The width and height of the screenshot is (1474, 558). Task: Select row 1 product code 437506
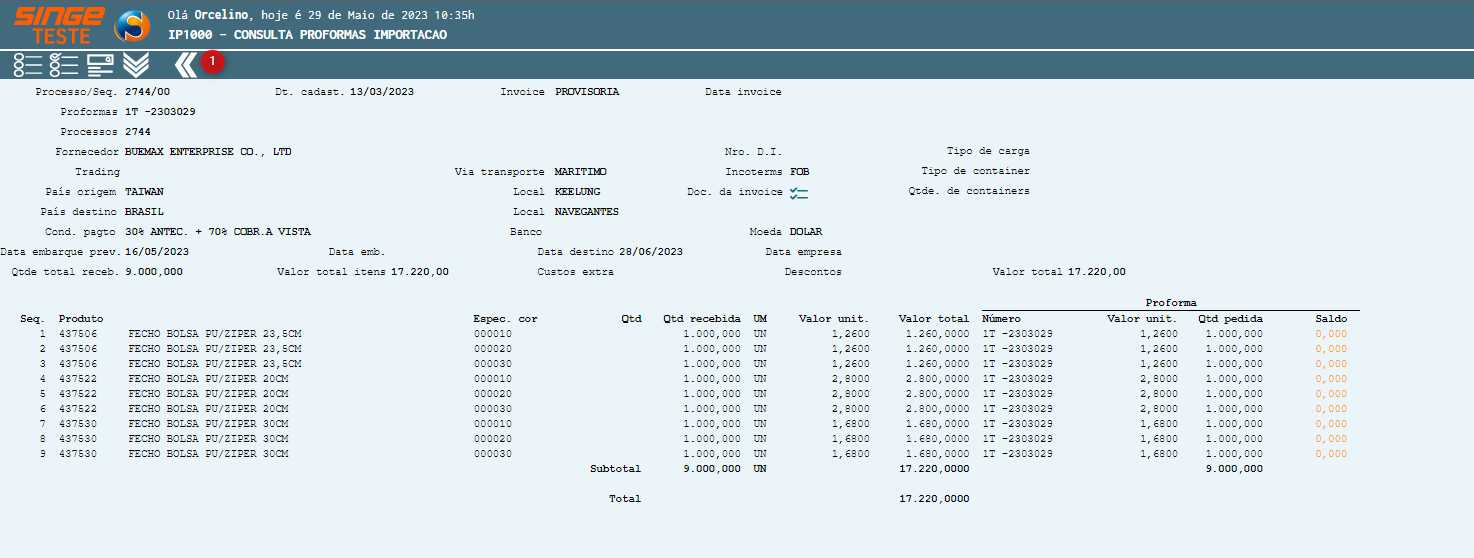[78, 334]
